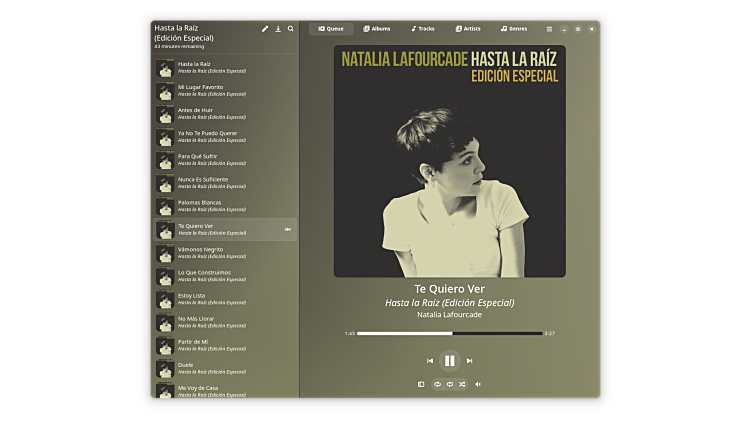The image size is (752, 423).
Task: Click the now-playing indicator on Te Quiero Ver
Action: [288, 229]
